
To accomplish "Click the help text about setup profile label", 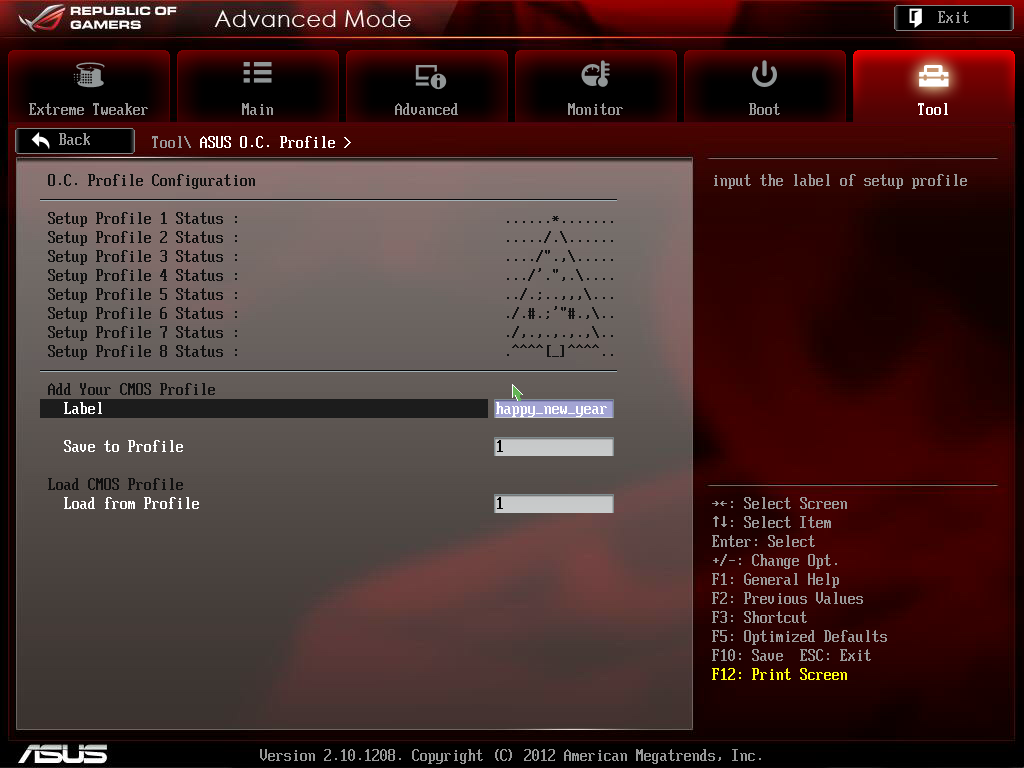I will tap(840, 181).
